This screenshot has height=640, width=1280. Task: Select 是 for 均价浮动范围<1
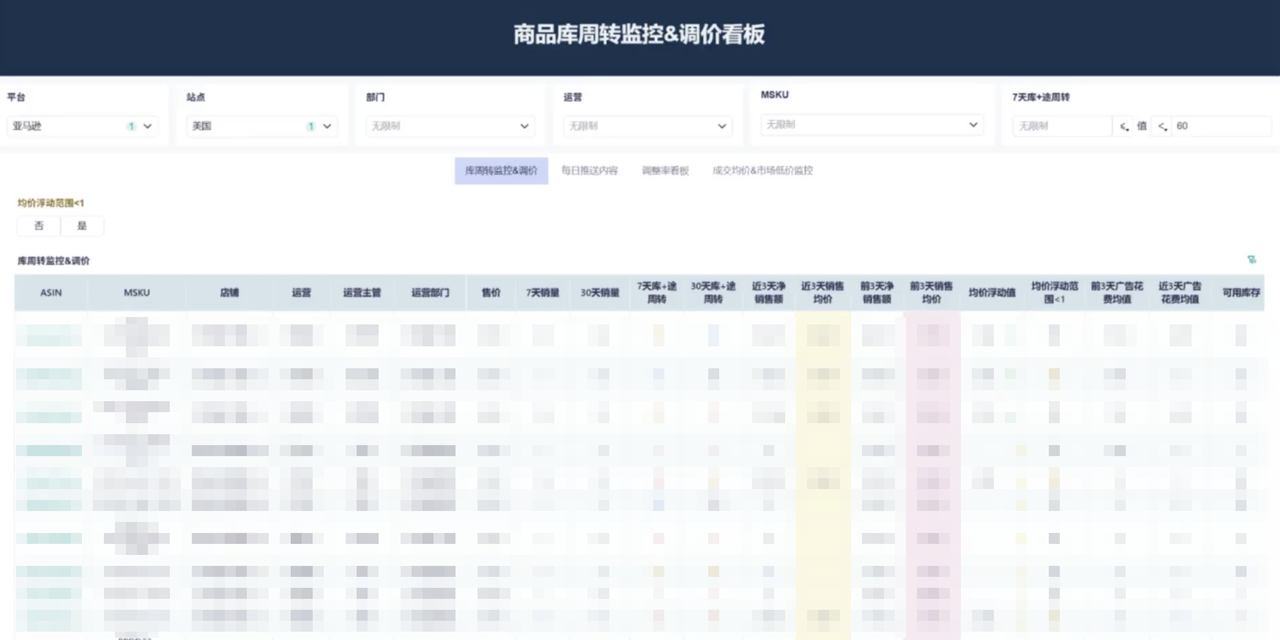coord(82,226)
